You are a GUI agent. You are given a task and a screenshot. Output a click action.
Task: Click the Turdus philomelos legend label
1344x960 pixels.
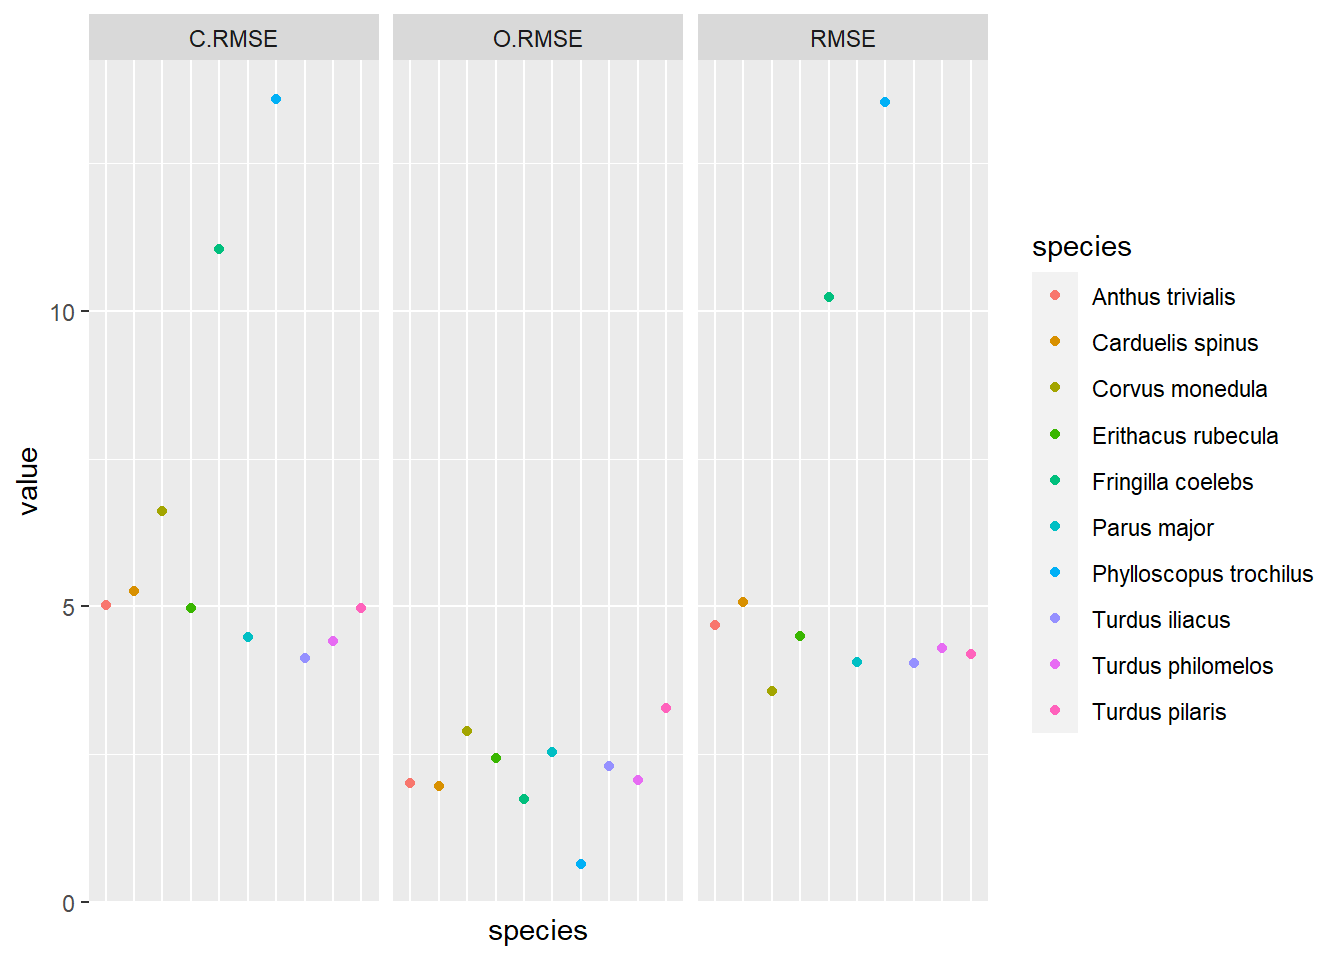(1182, 666)
